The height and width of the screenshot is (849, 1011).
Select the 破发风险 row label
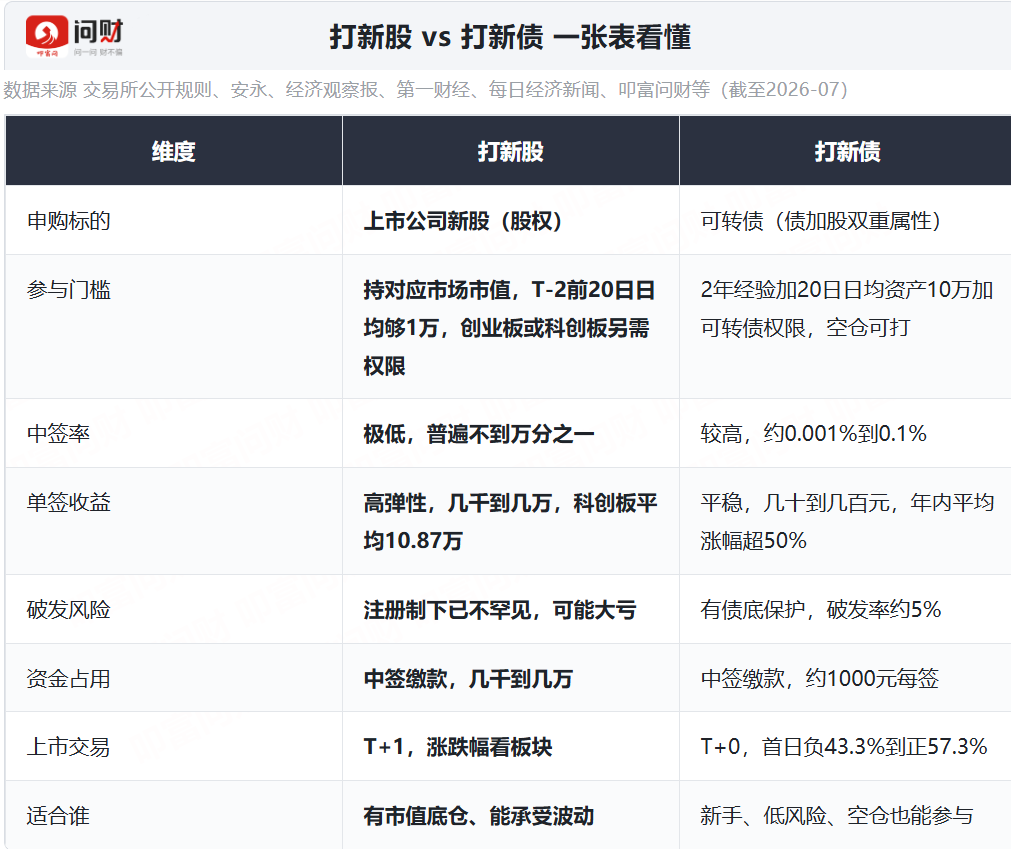pyautogui.click(x=68, y=610)
